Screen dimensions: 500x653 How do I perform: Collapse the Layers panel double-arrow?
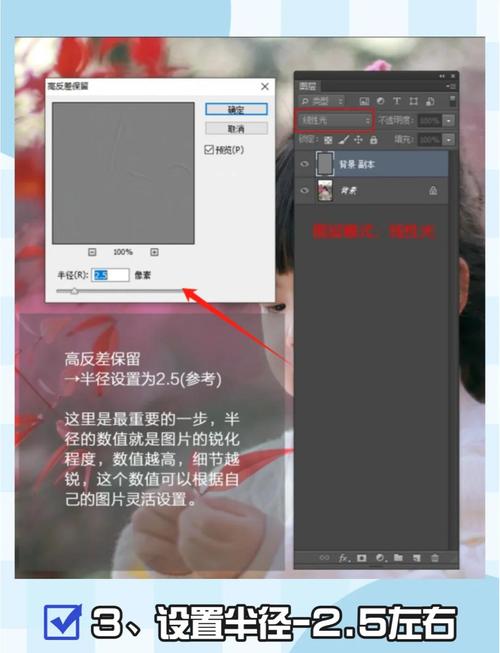(442, 76)
